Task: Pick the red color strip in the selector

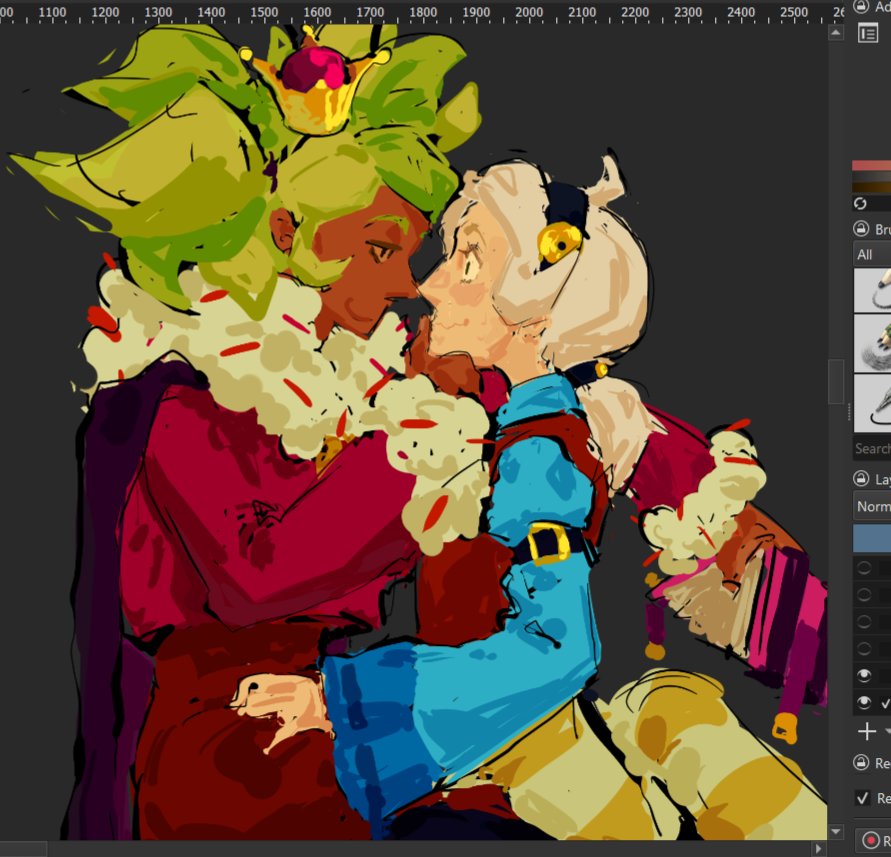Action: point(872,165)
